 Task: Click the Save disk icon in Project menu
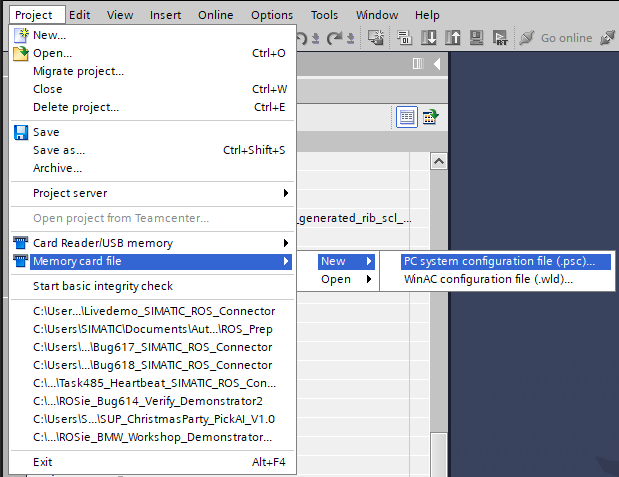(21, 132)
